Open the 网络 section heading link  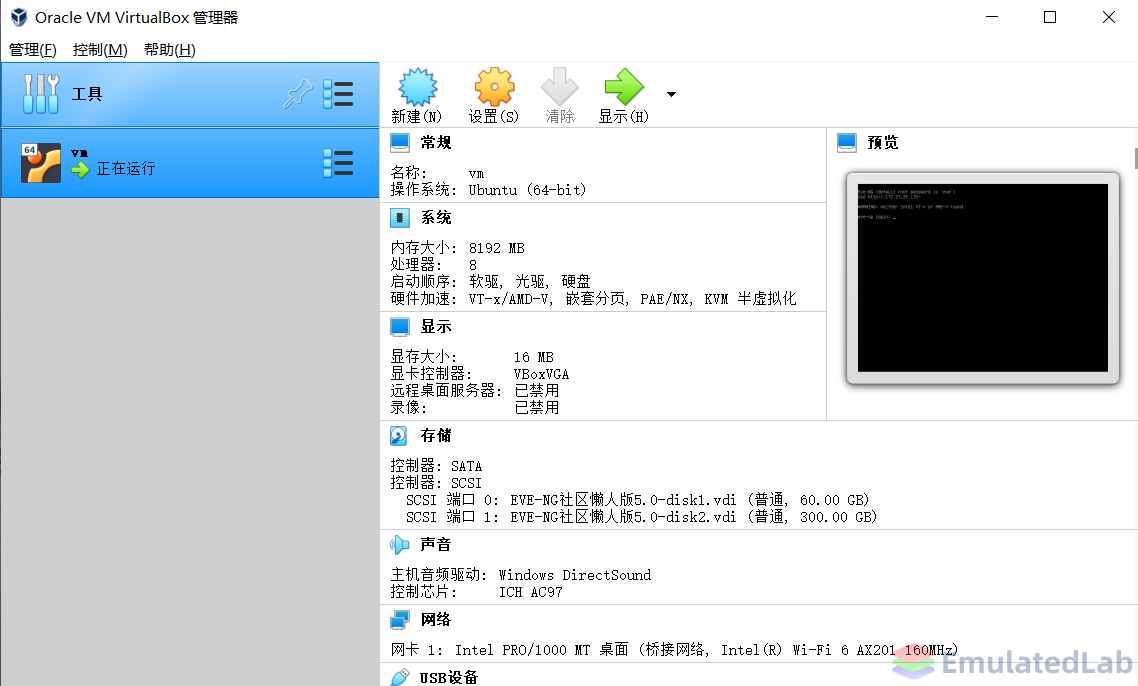pyautogui.click(x=436, y=620)
